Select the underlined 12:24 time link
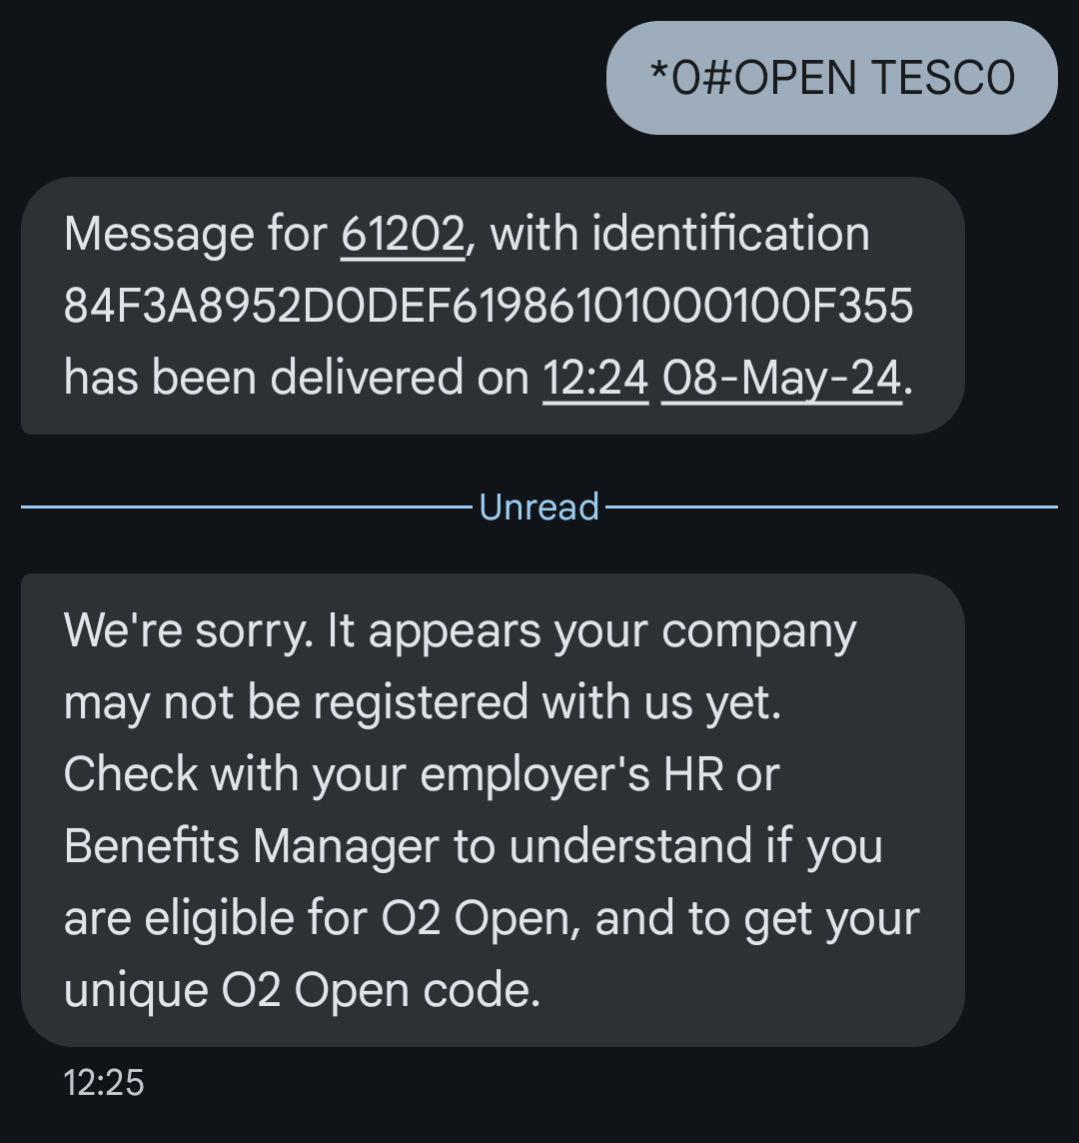Screen dimensions: 1079x1143 (x=596, y=377)
